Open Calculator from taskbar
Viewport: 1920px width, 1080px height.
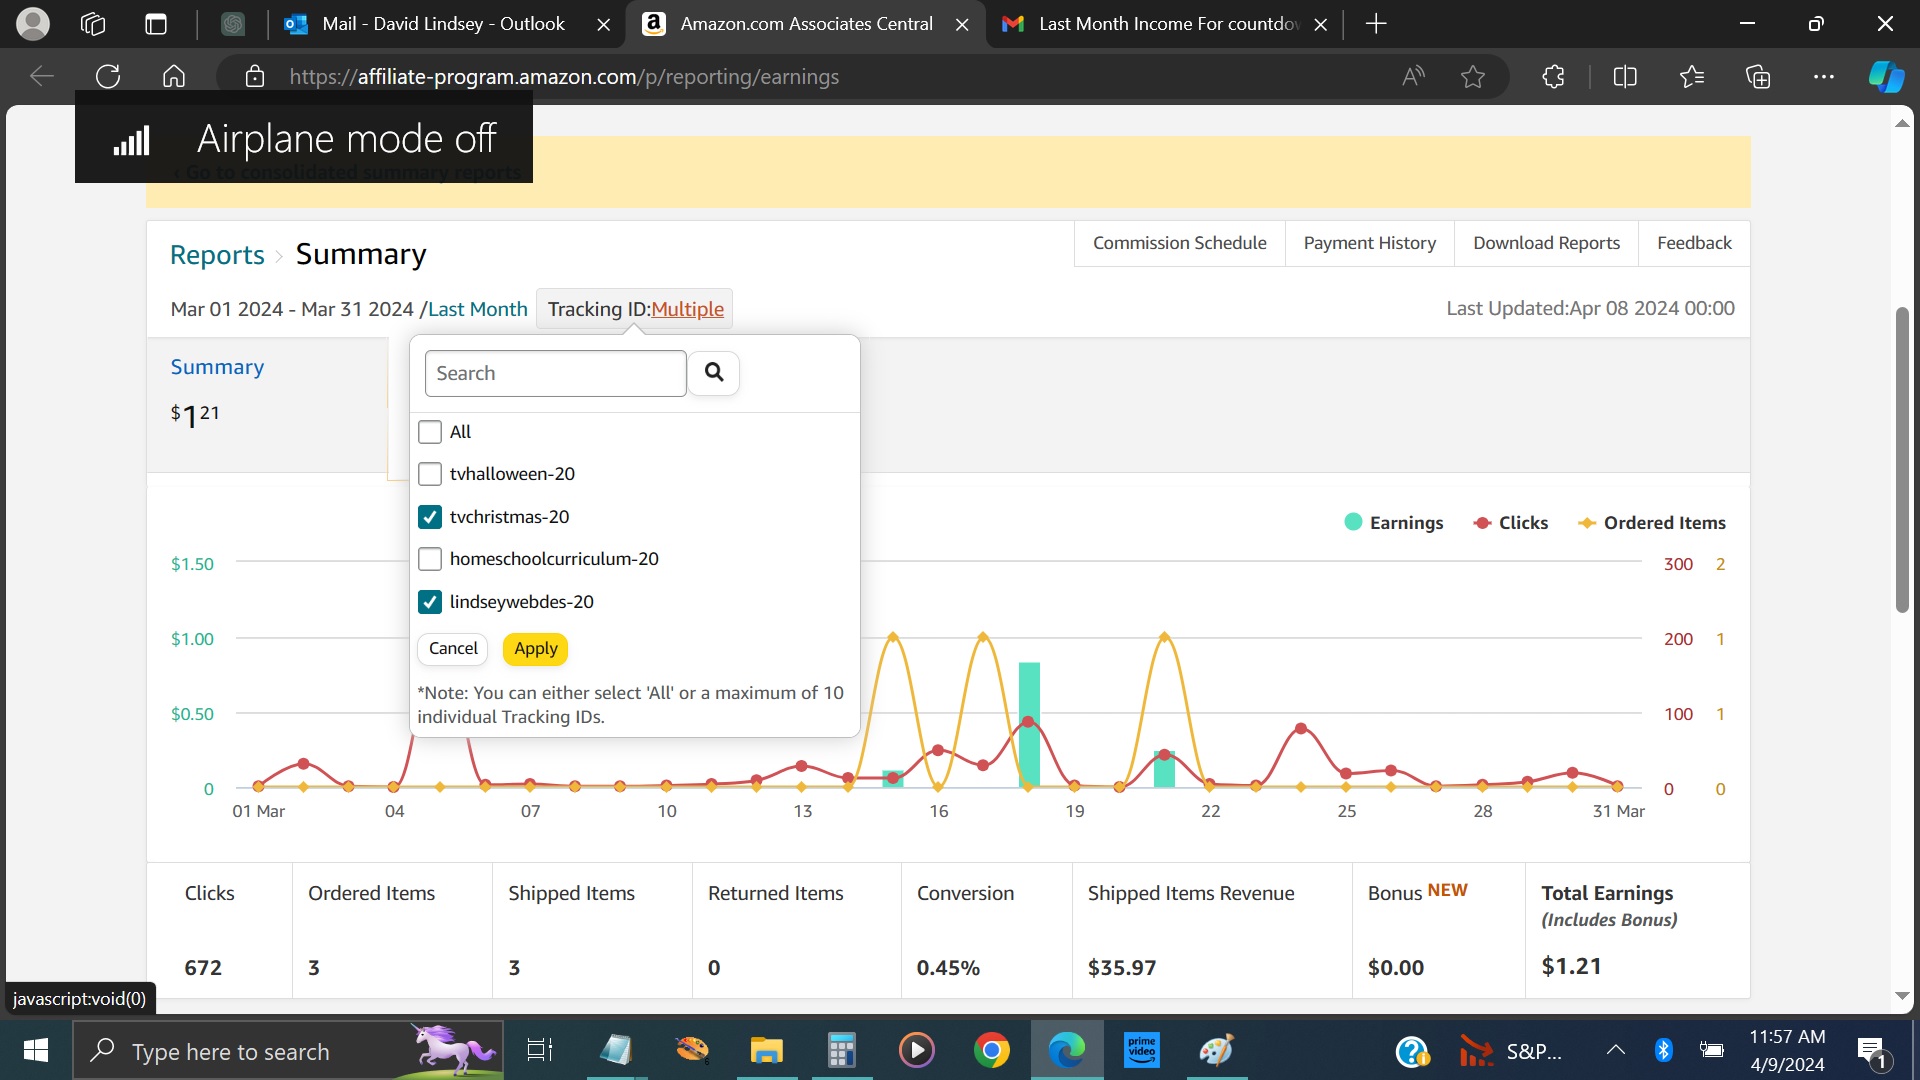[x=841, y=1050]
